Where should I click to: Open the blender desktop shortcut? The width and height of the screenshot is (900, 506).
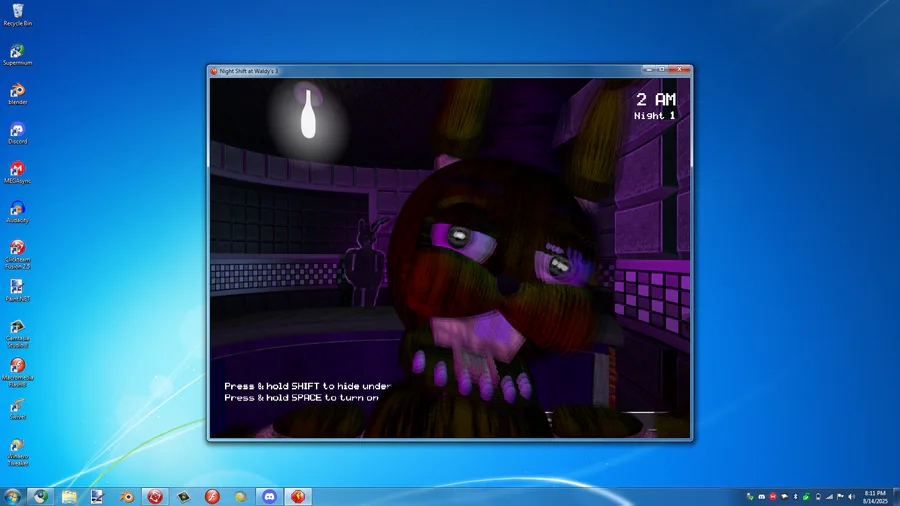tap(17, 94)
